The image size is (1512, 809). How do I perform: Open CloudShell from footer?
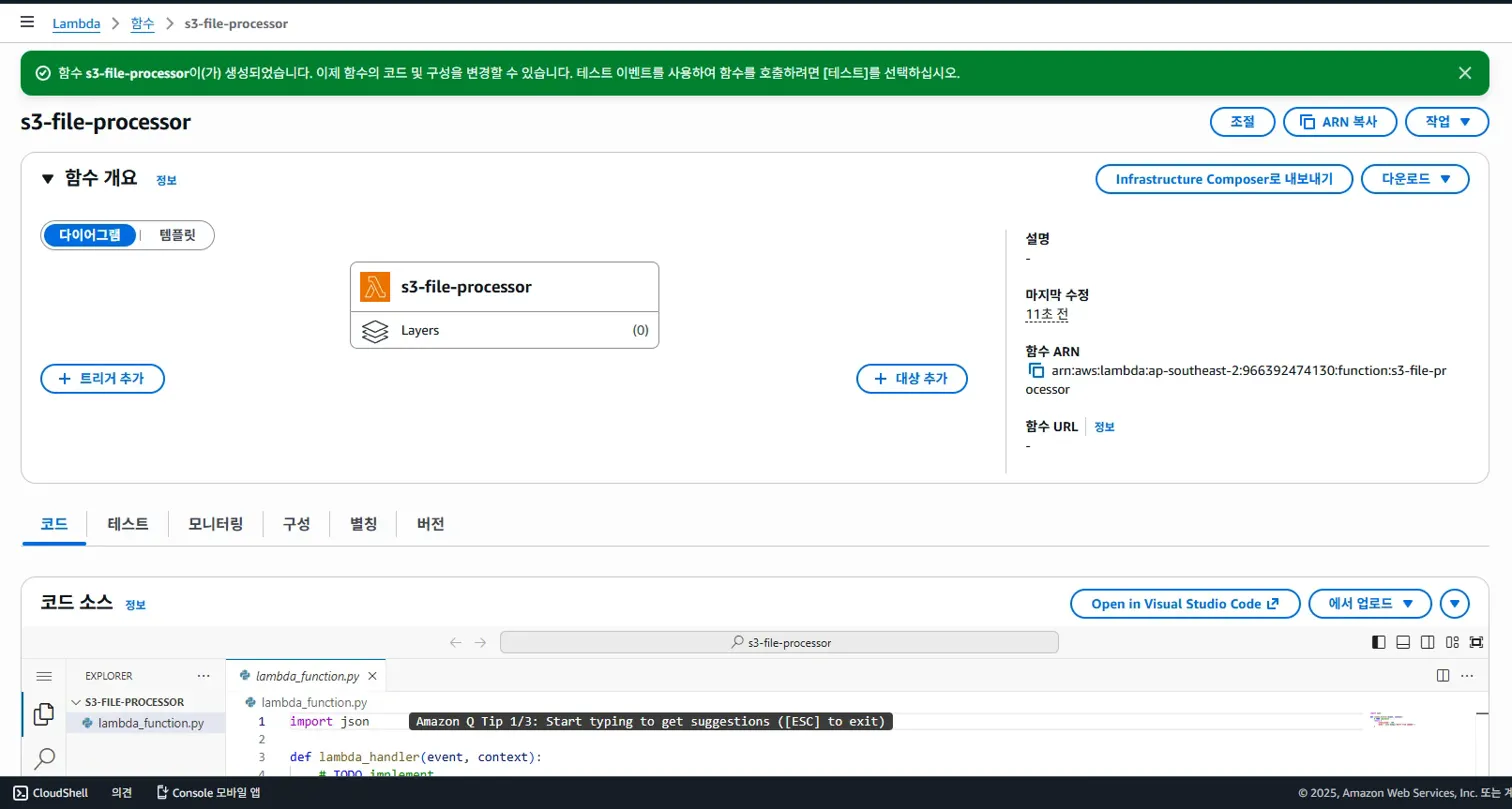click(51, 792)
